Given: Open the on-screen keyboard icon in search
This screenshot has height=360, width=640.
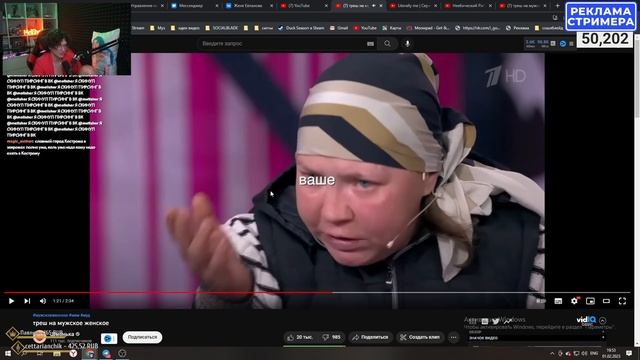Looking at the screenshot, I should pos(370,44).
